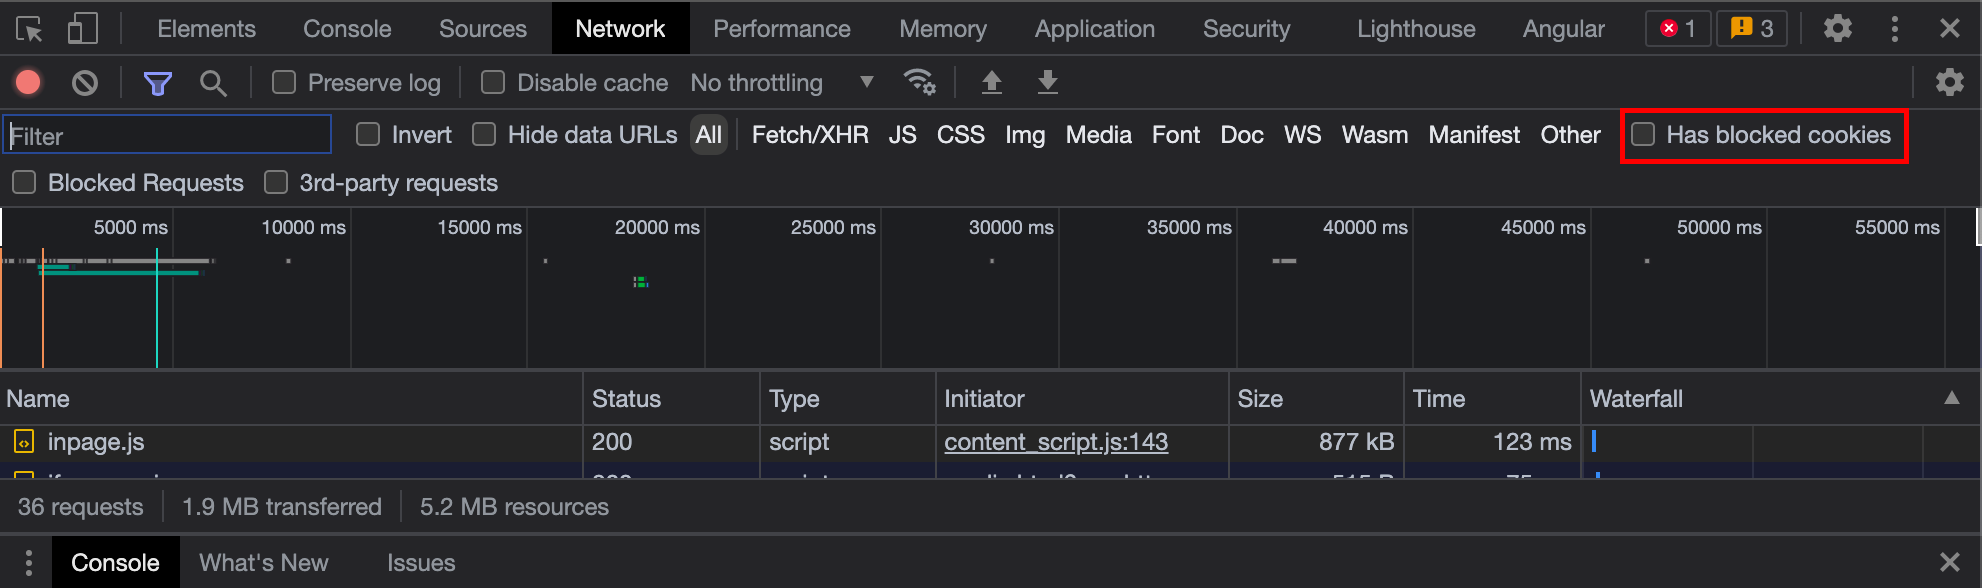Screen dimensions: 1982x588
Task: Check Blocked Requests option
Action: click(x=24, y=182)
